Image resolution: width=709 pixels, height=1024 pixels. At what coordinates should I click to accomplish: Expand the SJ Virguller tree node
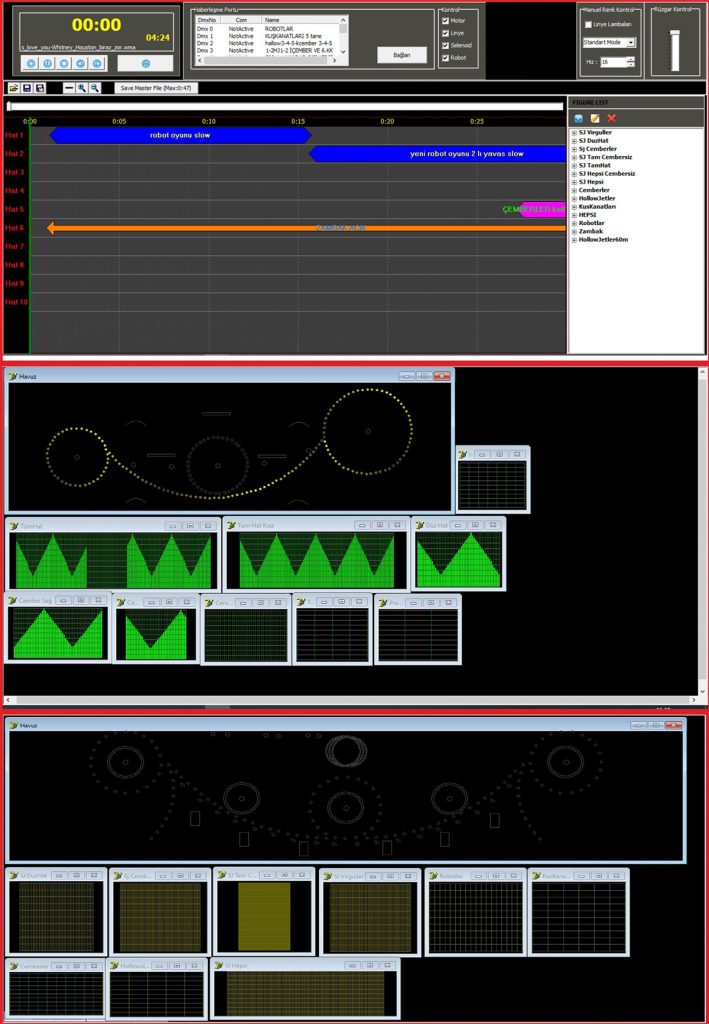coord(574,132)
